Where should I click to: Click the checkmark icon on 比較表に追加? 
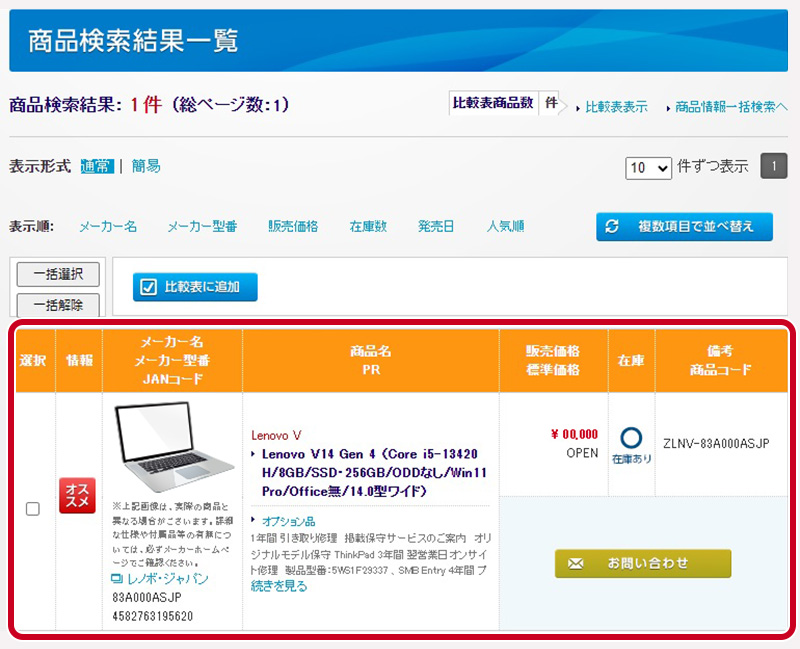148,287
